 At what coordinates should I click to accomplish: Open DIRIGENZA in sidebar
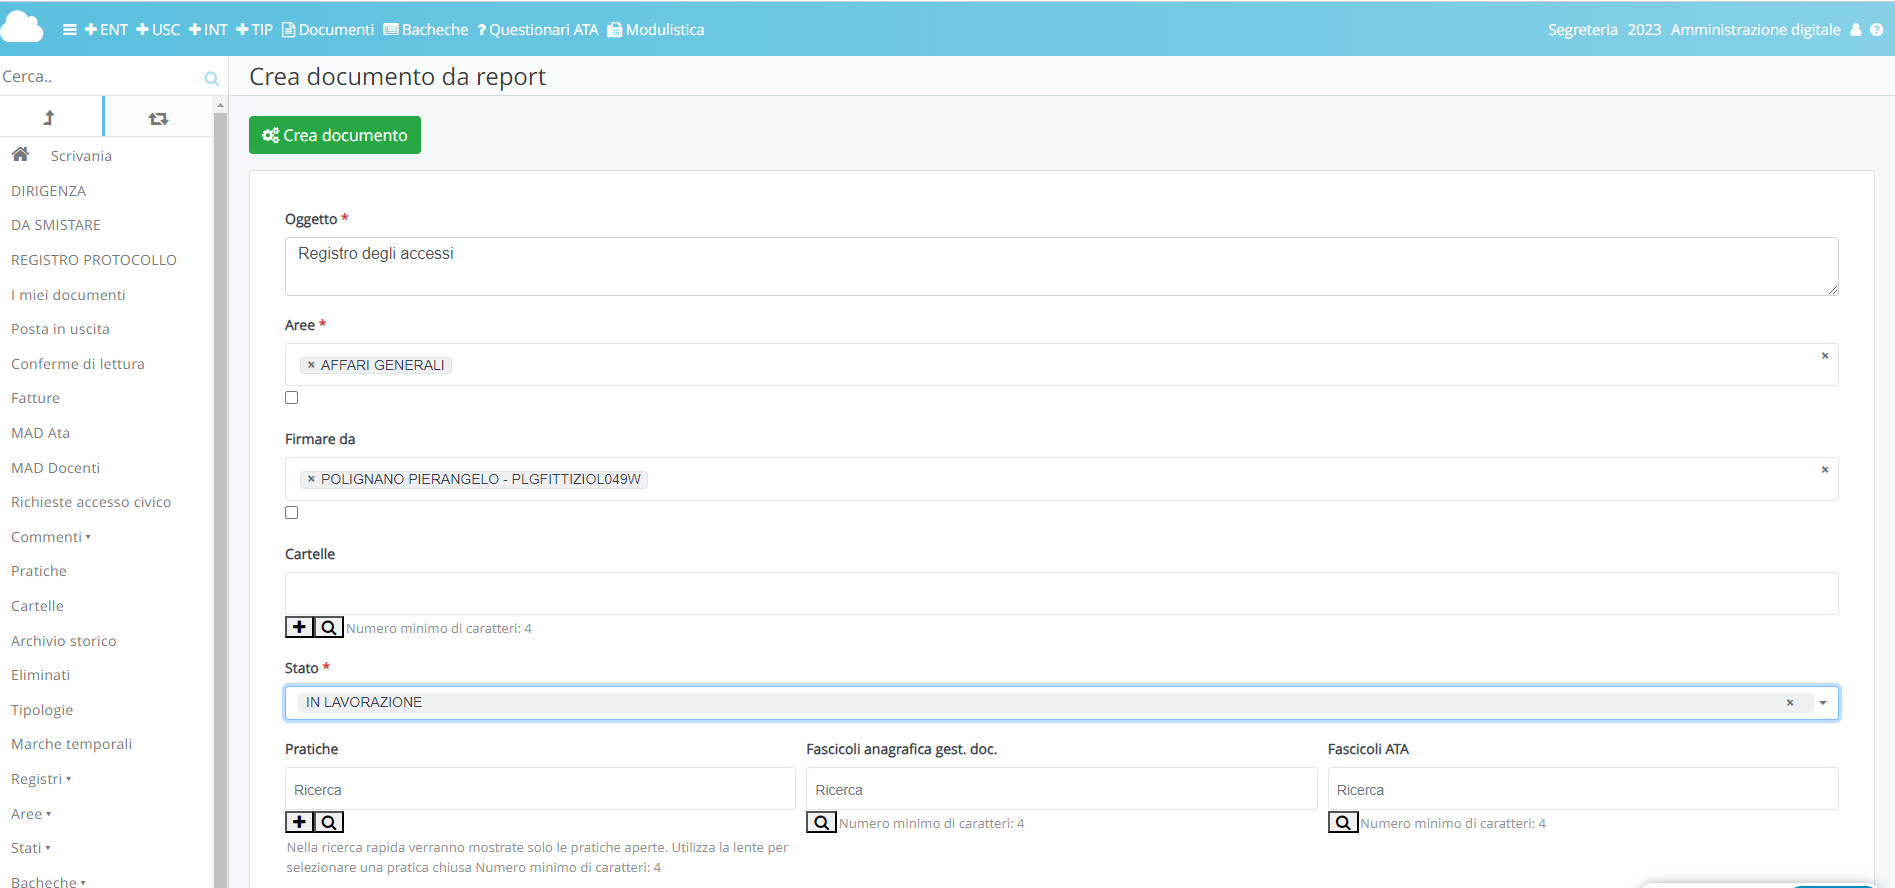pos(48,191)
